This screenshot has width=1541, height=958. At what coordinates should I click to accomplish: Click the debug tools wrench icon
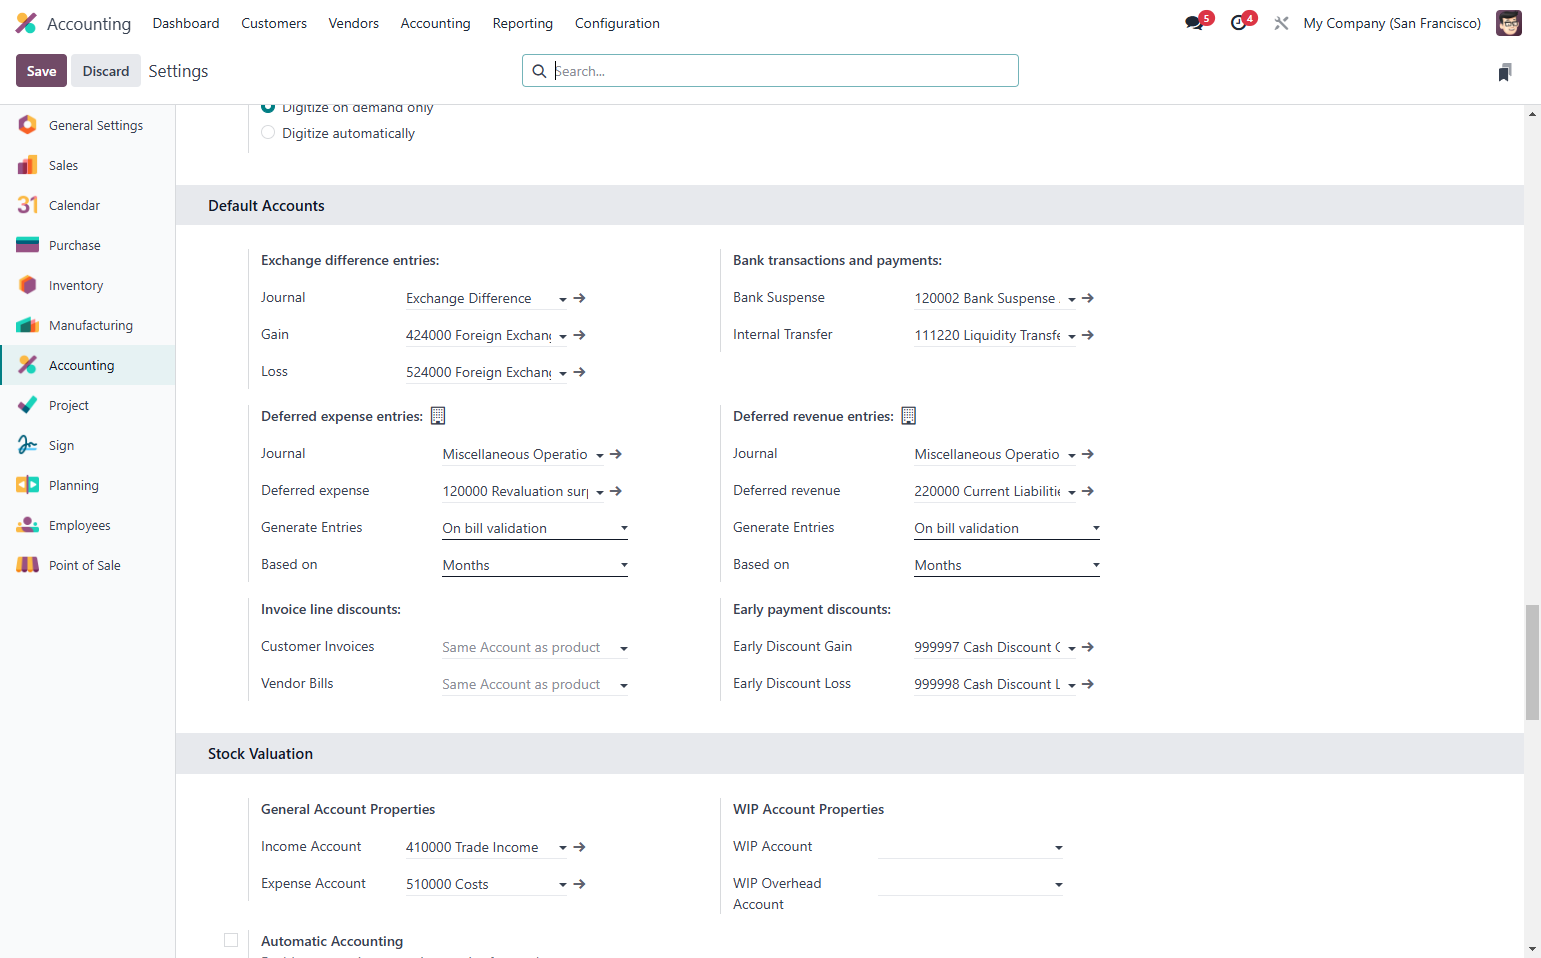pyautogui.click(x=1281, y=23)
